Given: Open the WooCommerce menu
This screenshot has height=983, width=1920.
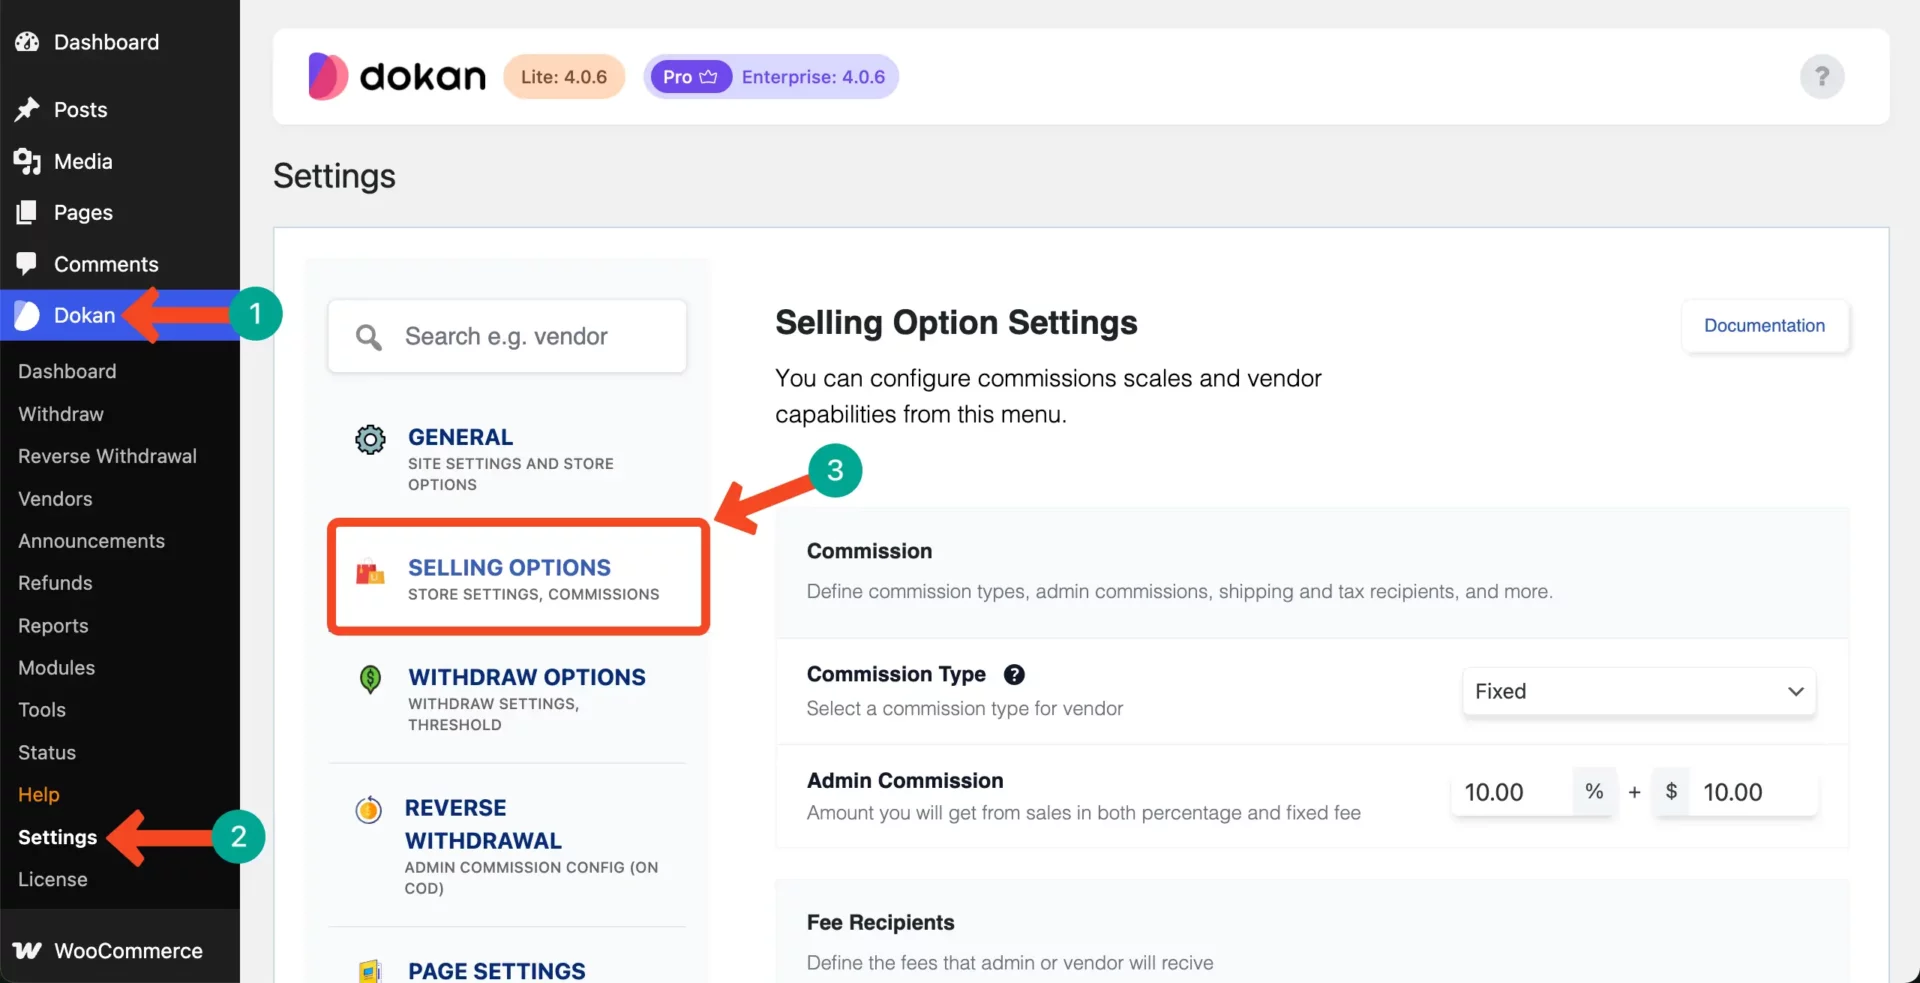Looking at the screenshot, I should coord(120,950).
